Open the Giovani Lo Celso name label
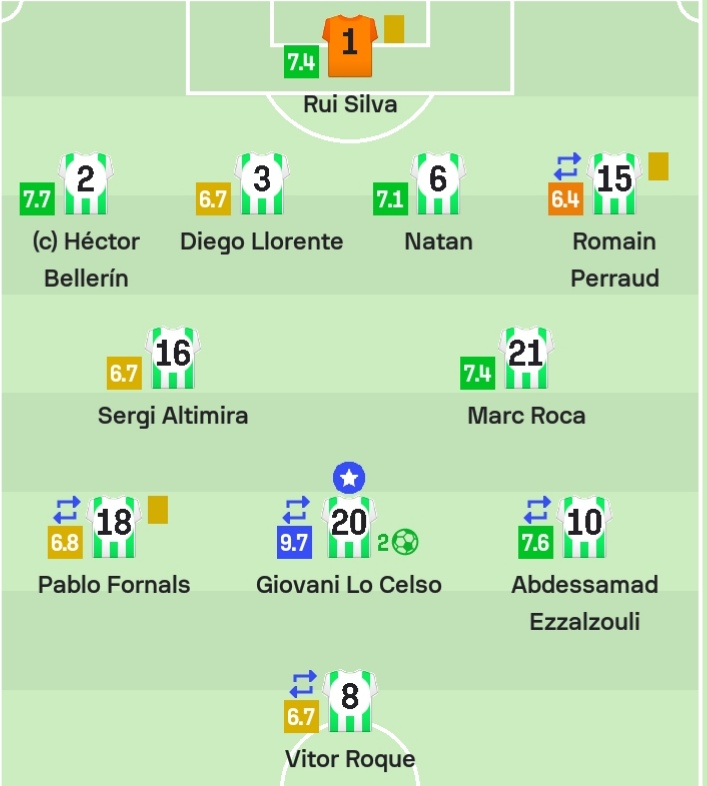Image resolution: width=707 pixels, height=786 pixels. pos(348,585)
